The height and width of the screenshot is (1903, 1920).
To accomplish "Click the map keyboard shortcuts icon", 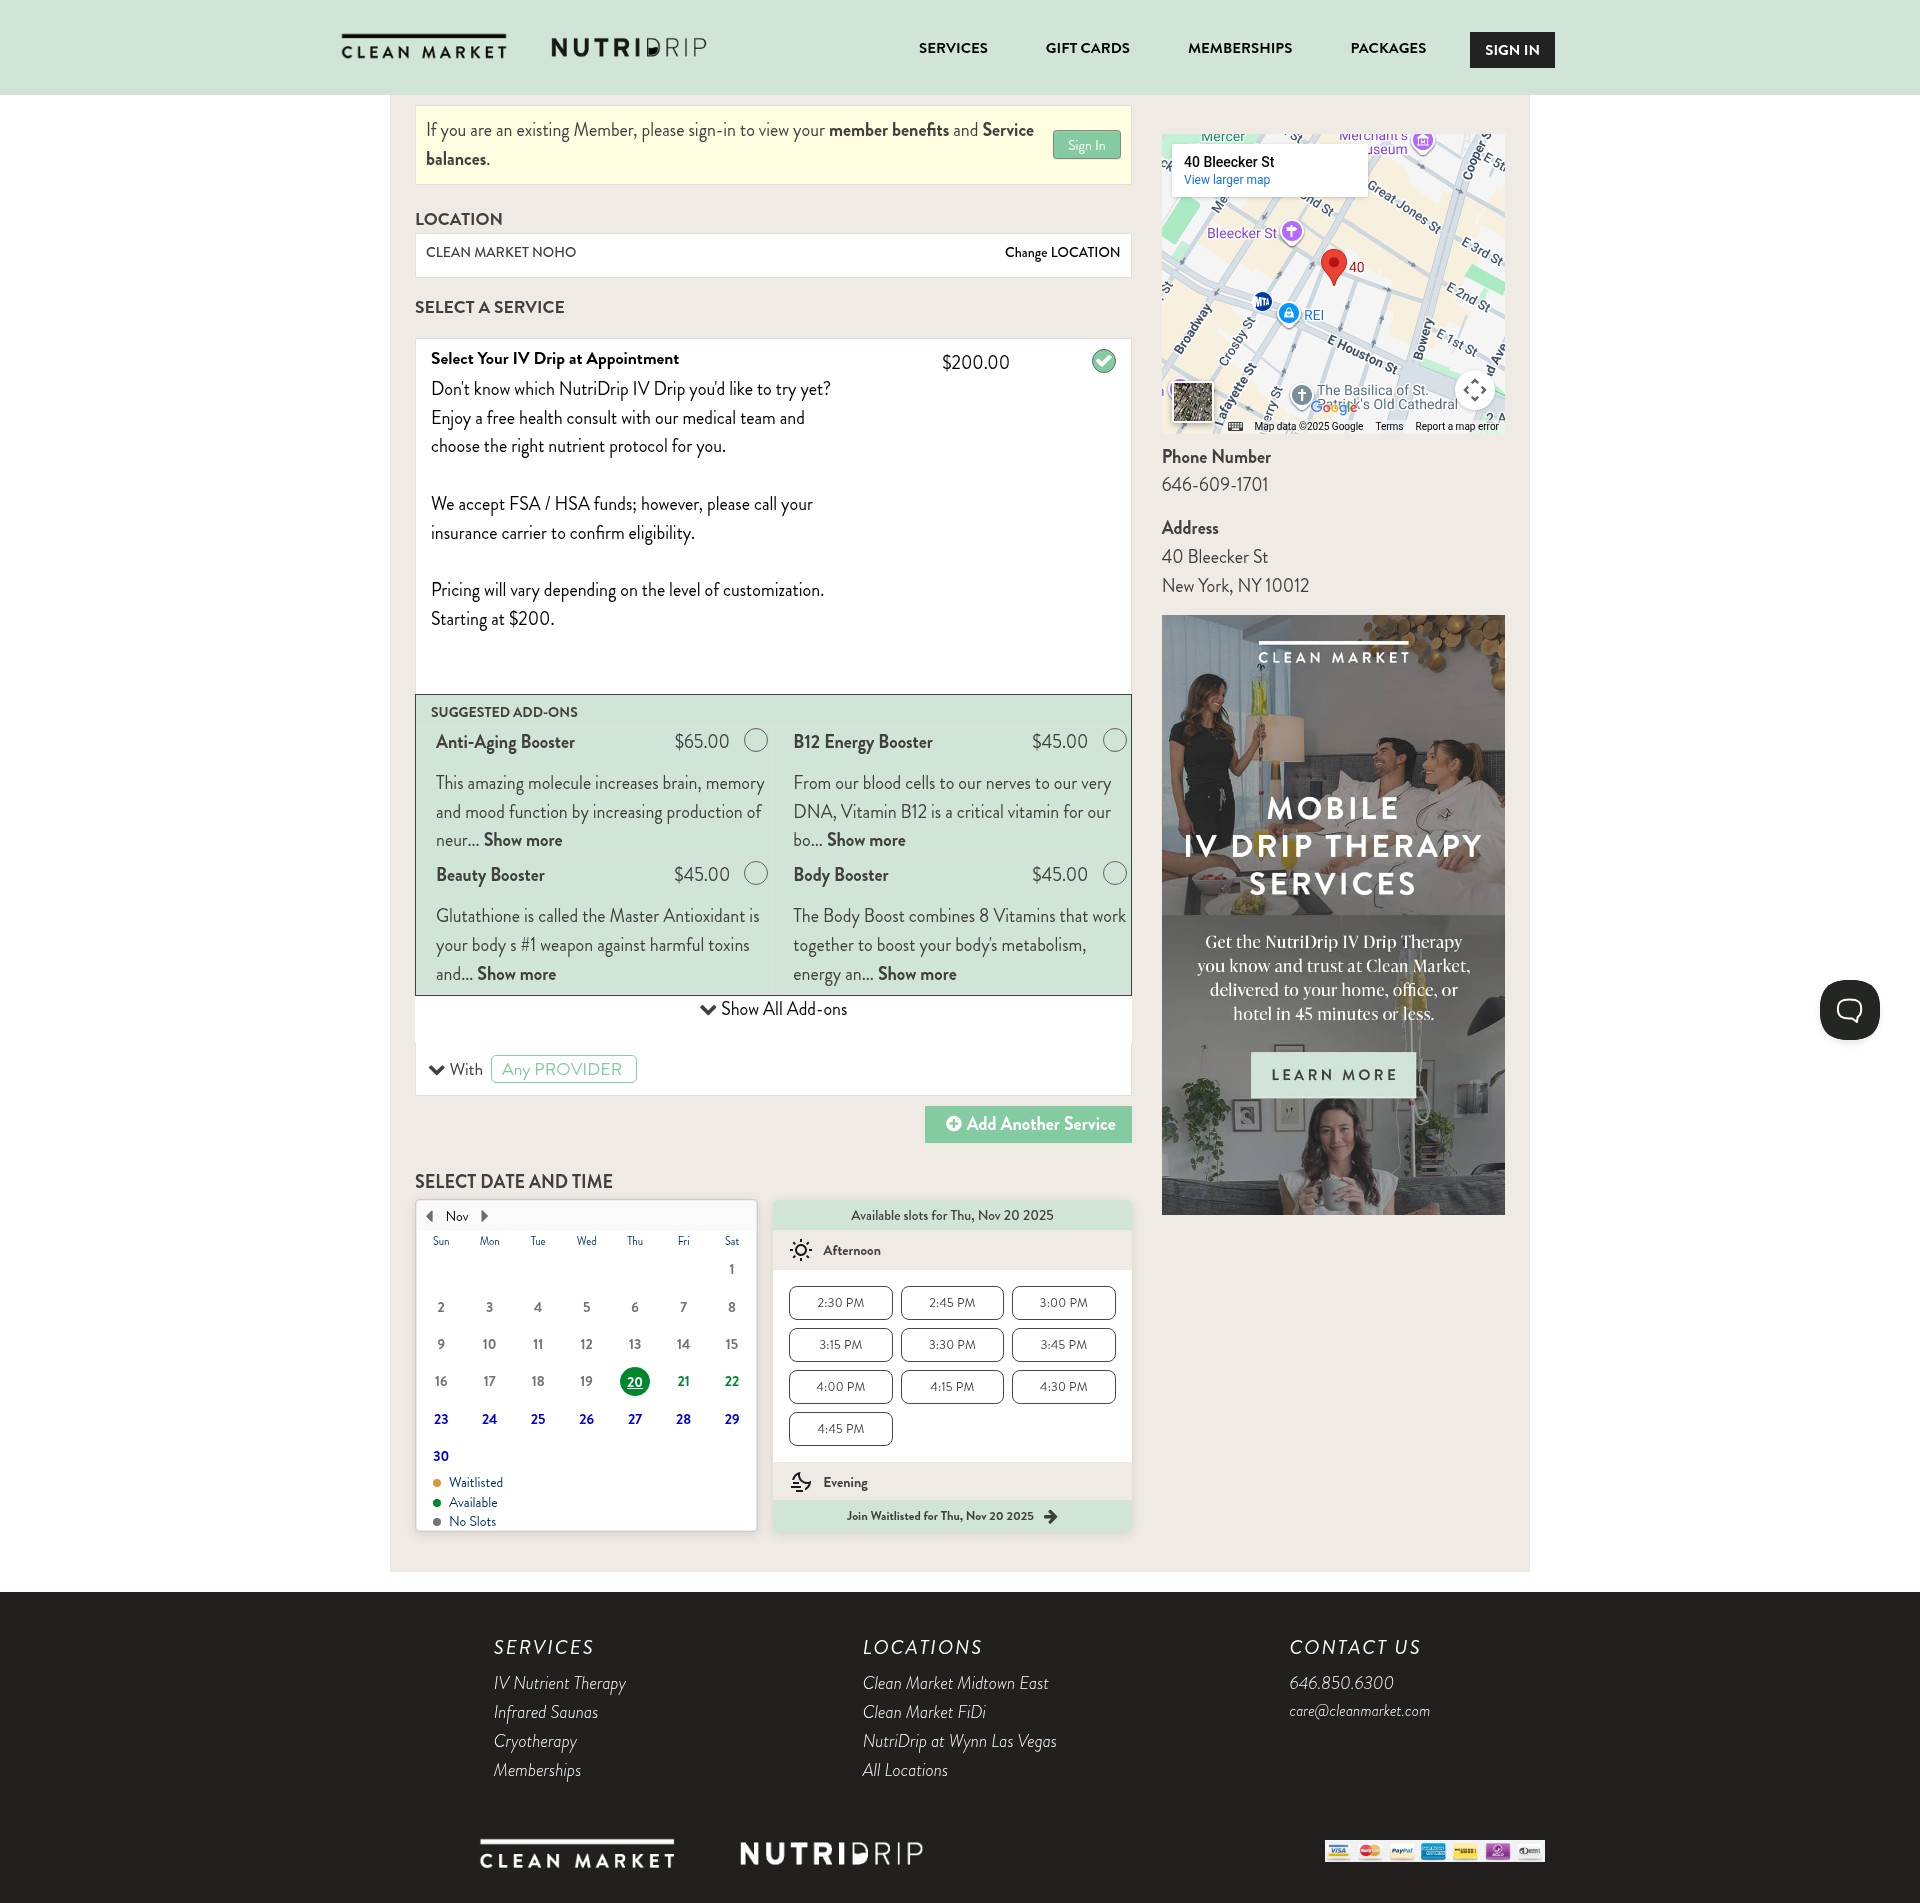I will coord(1235,427).
